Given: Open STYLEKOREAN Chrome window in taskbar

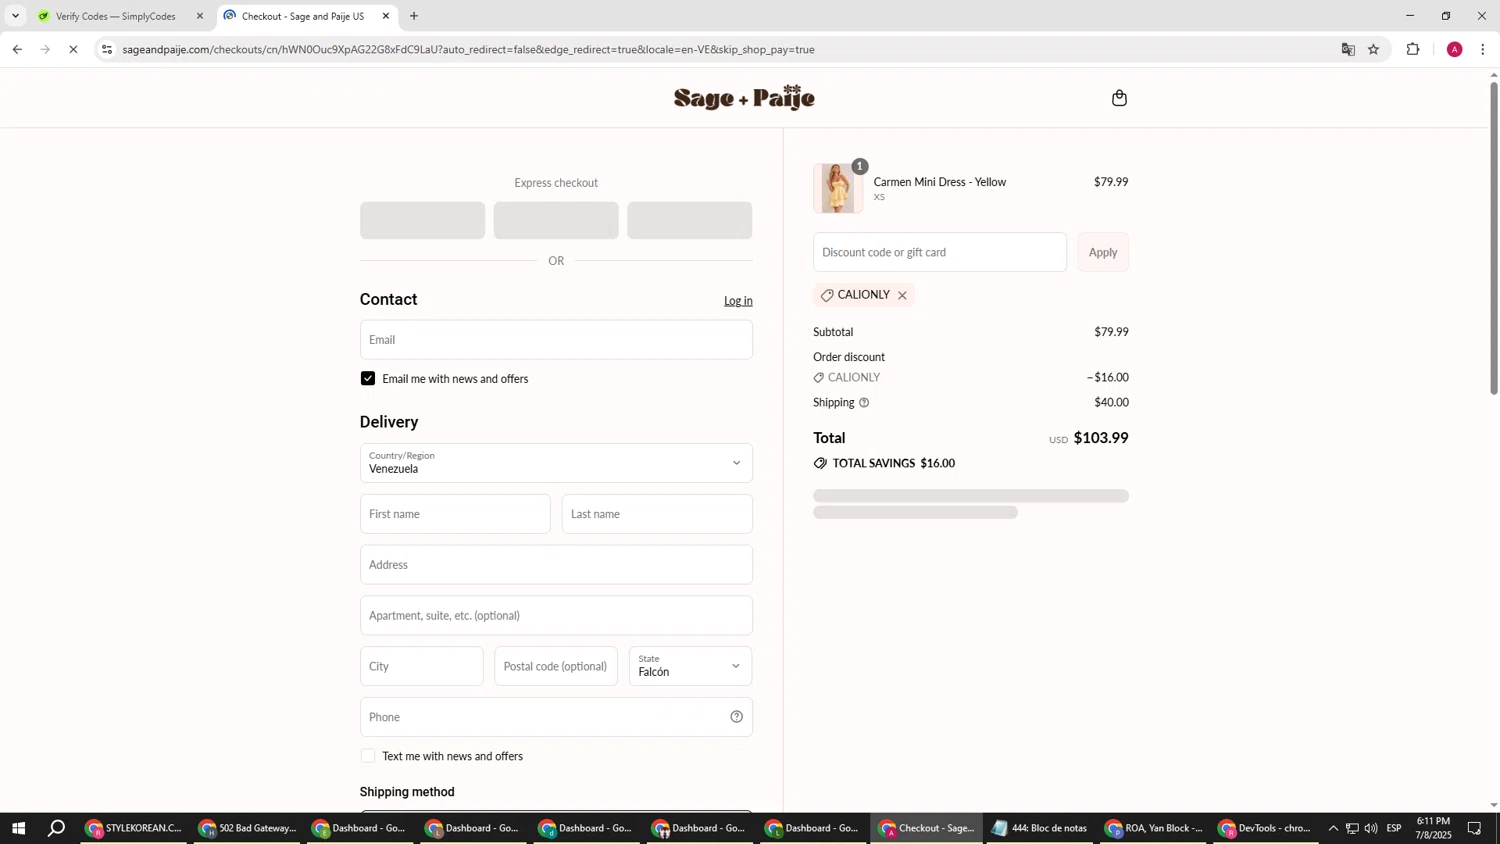Looking at the screenshot, I should pyautogui.click(x=134, y=828).
